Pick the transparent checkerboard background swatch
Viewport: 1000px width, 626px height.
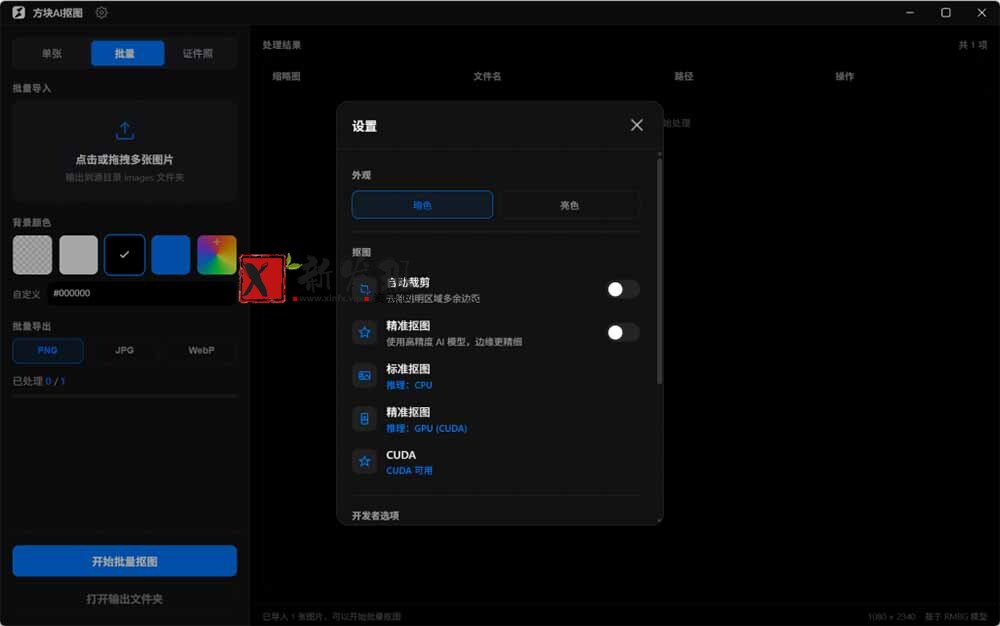coord(33,255)
